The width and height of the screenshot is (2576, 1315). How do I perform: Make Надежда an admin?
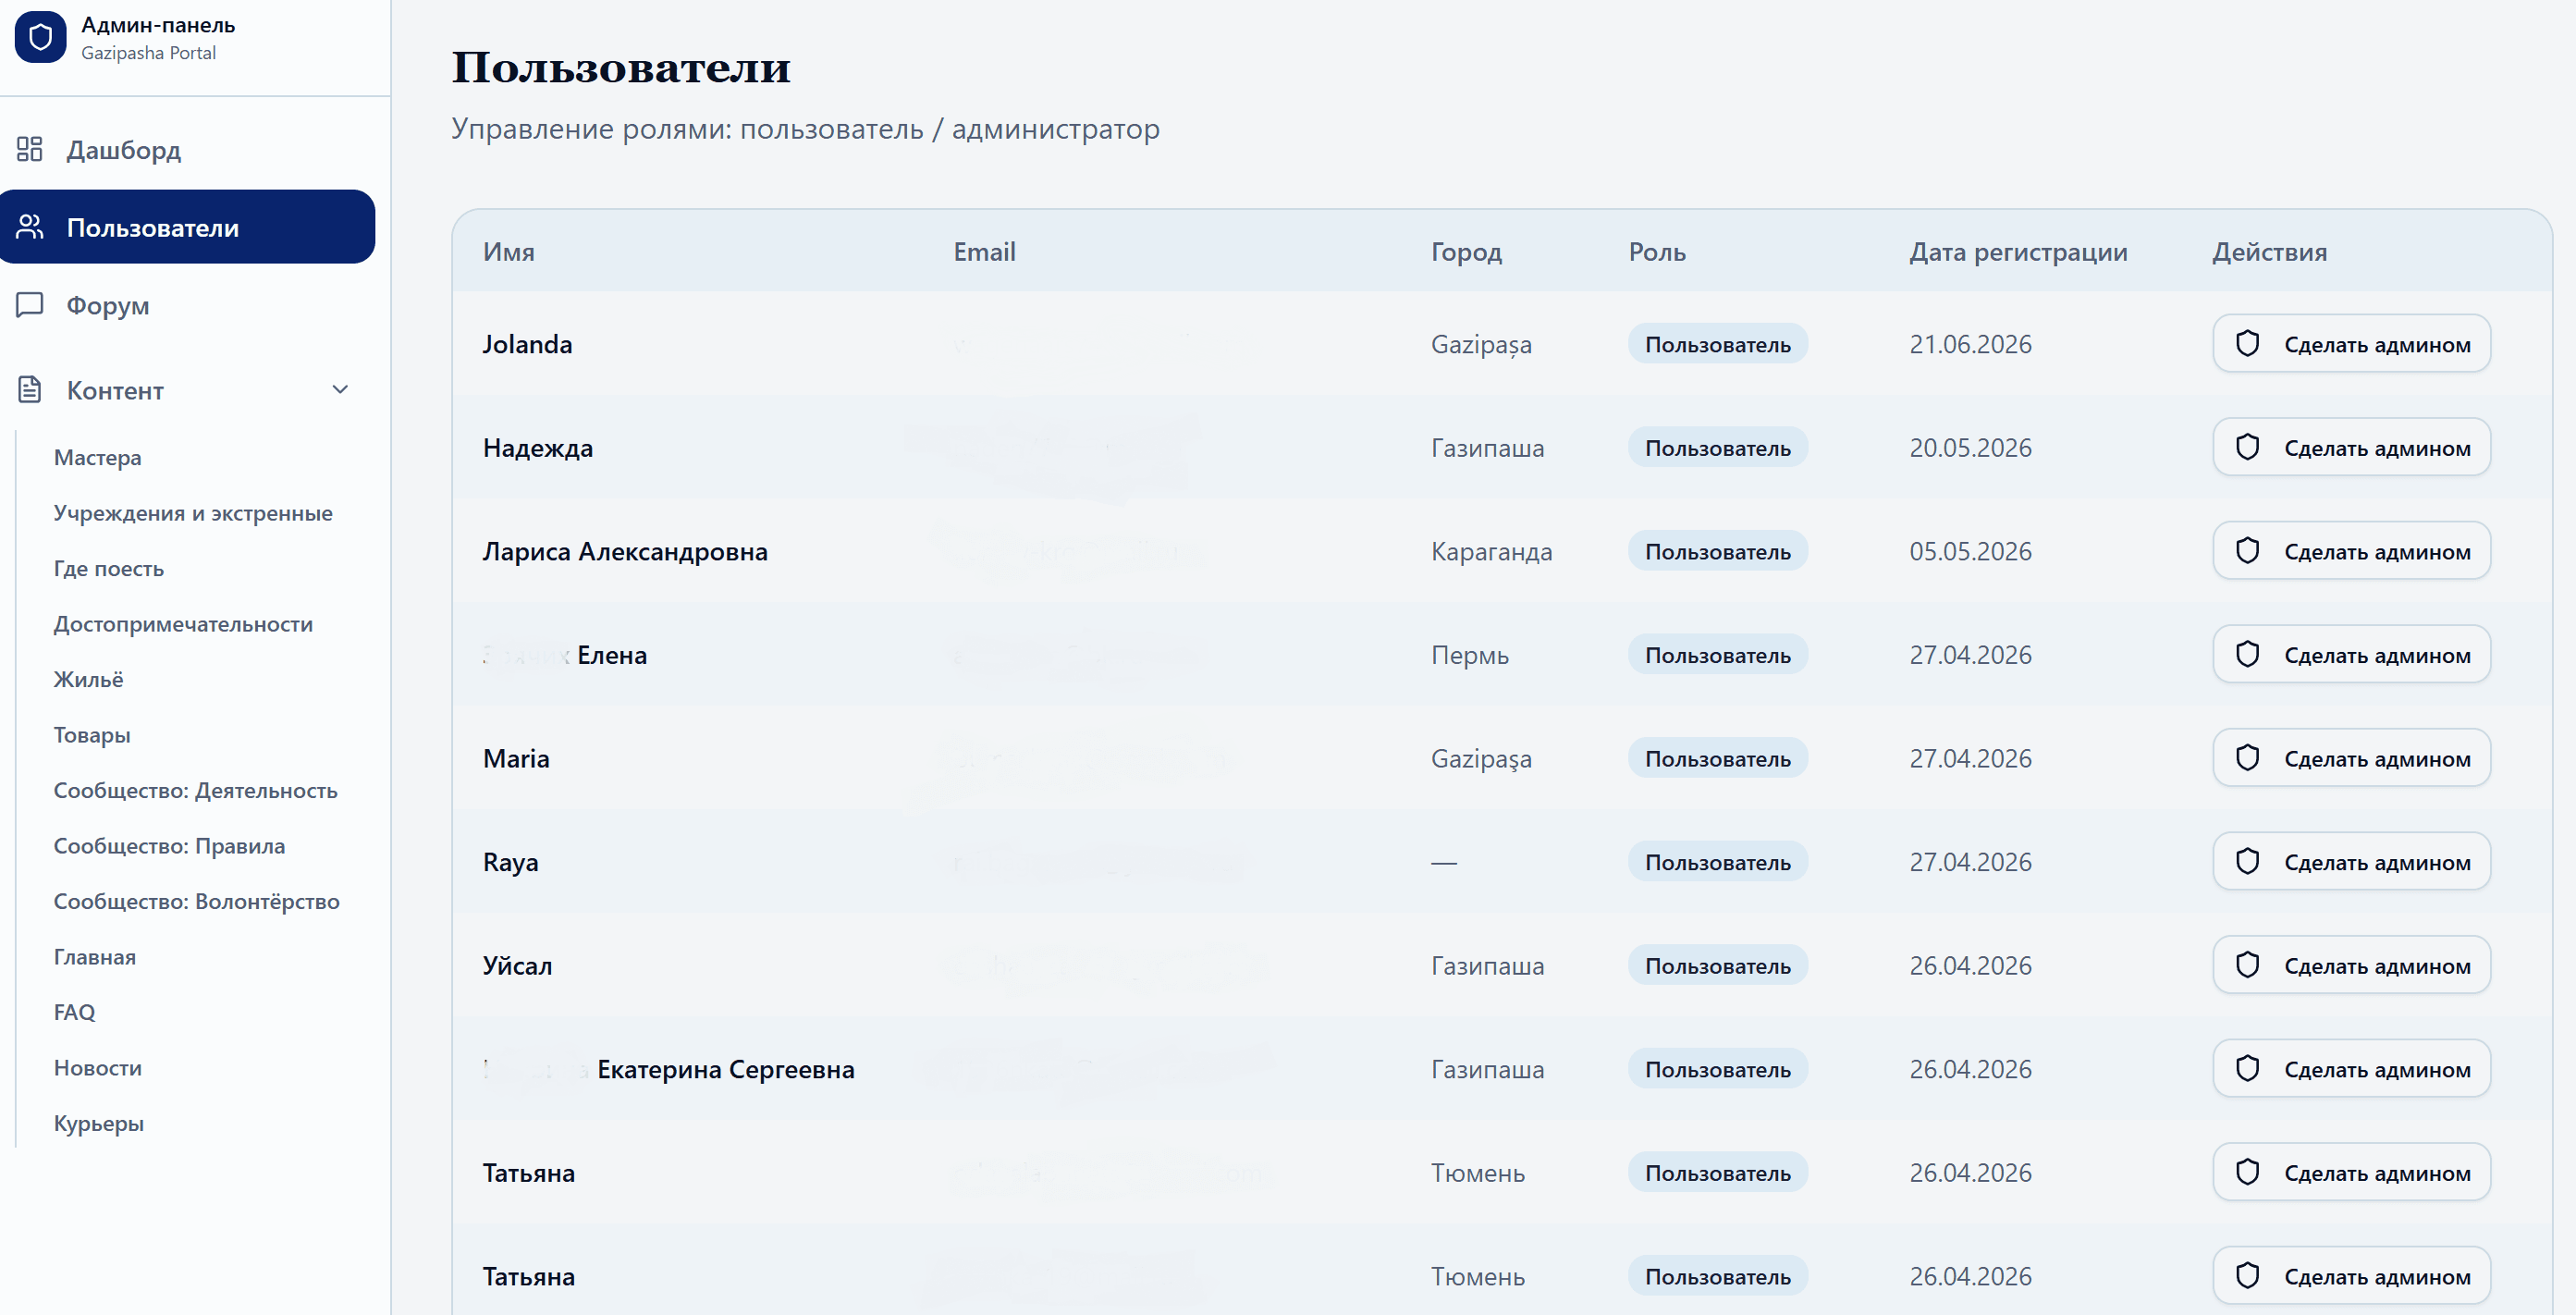click(2351, 447)
